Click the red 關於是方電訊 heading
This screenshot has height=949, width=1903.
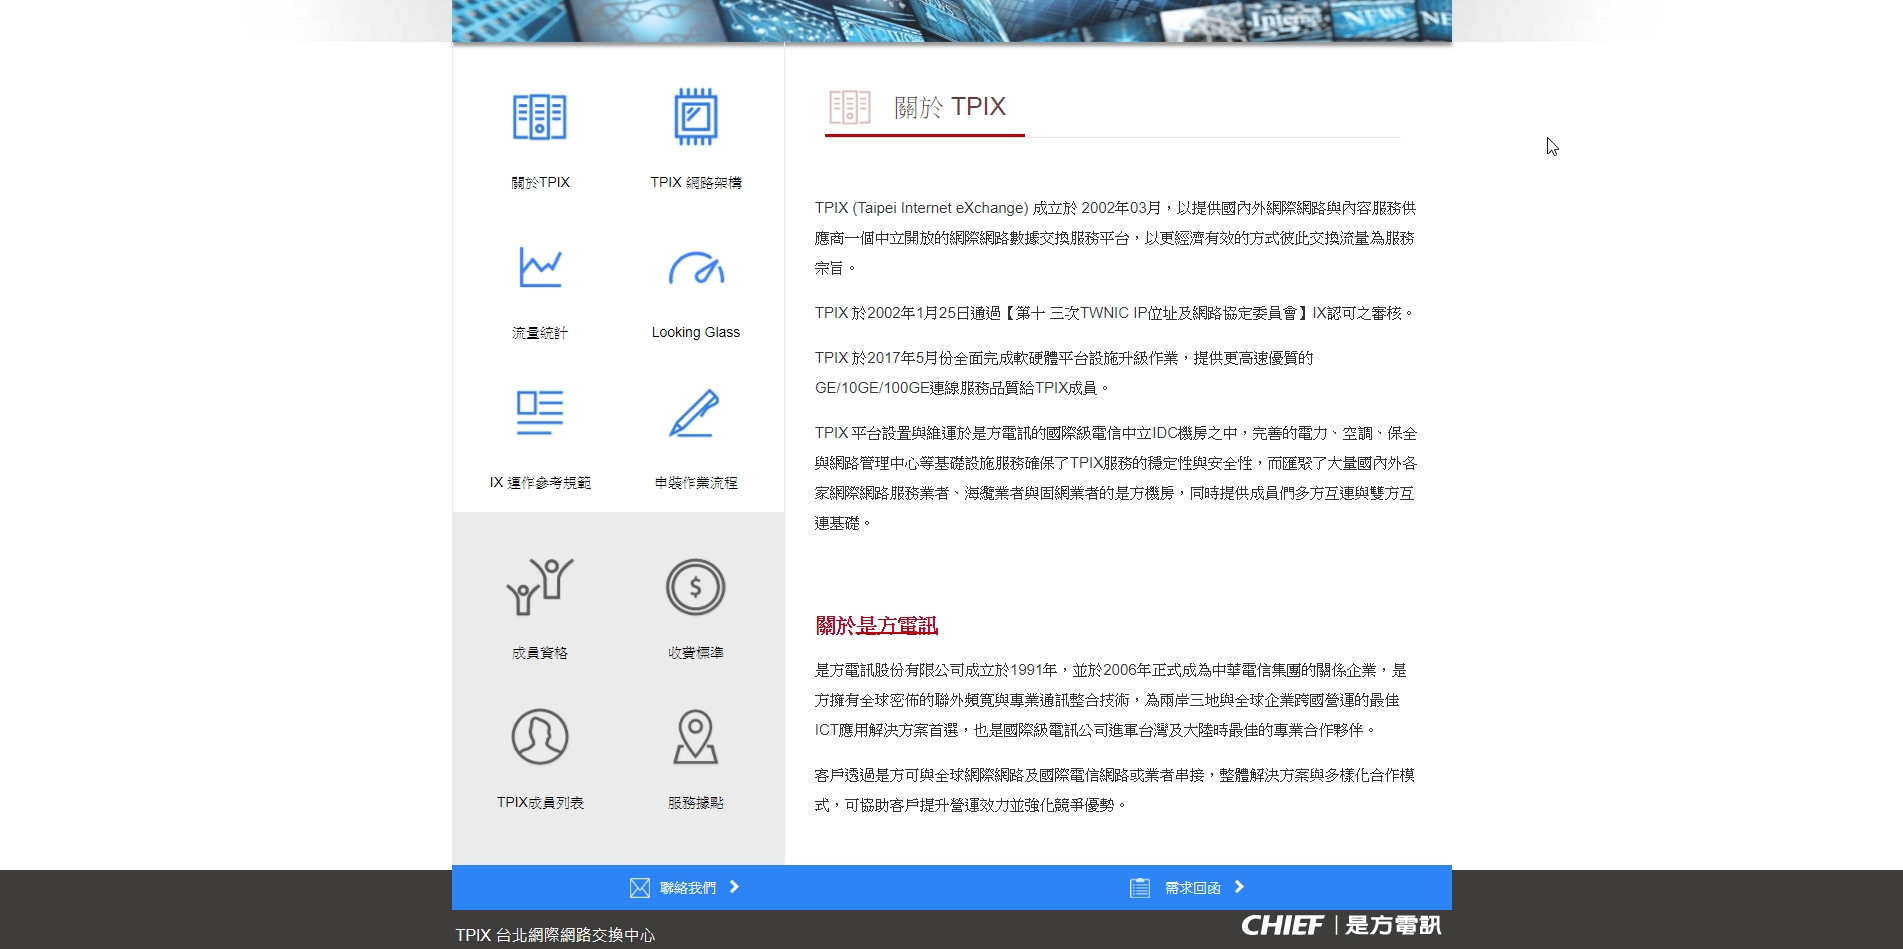pos(877,626)
